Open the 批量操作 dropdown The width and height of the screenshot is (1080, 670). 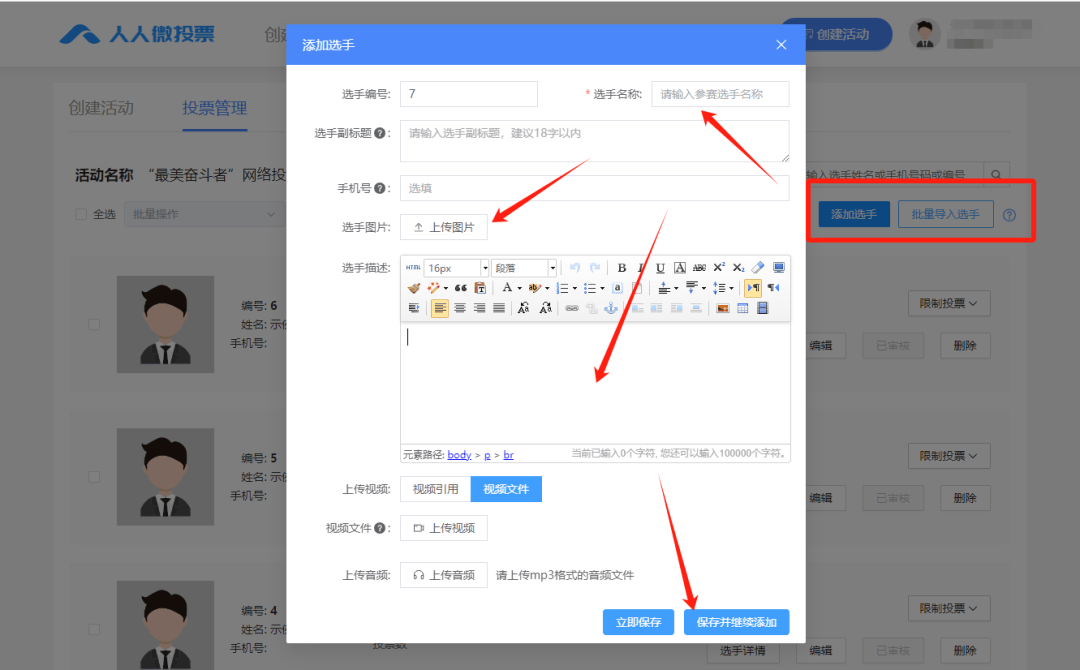tap(203, 214)
